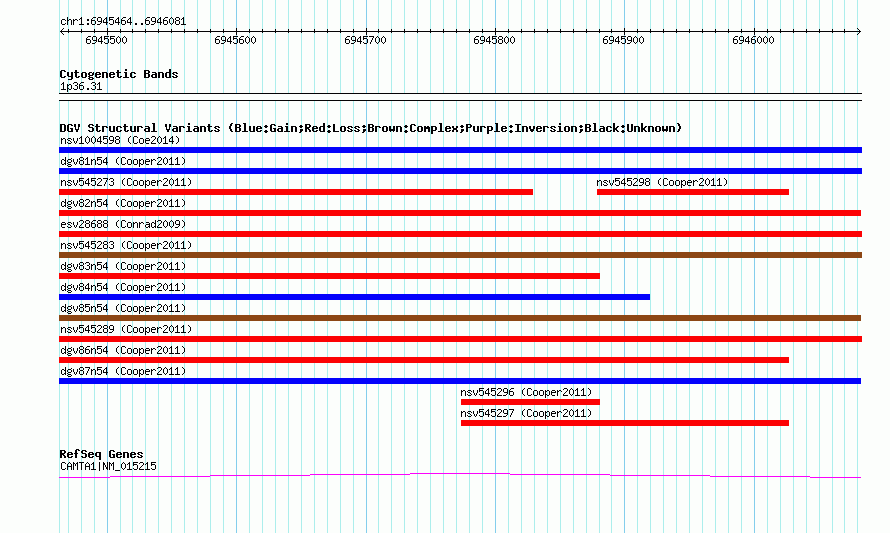Click ruler position 6945600

coord(236,40)
